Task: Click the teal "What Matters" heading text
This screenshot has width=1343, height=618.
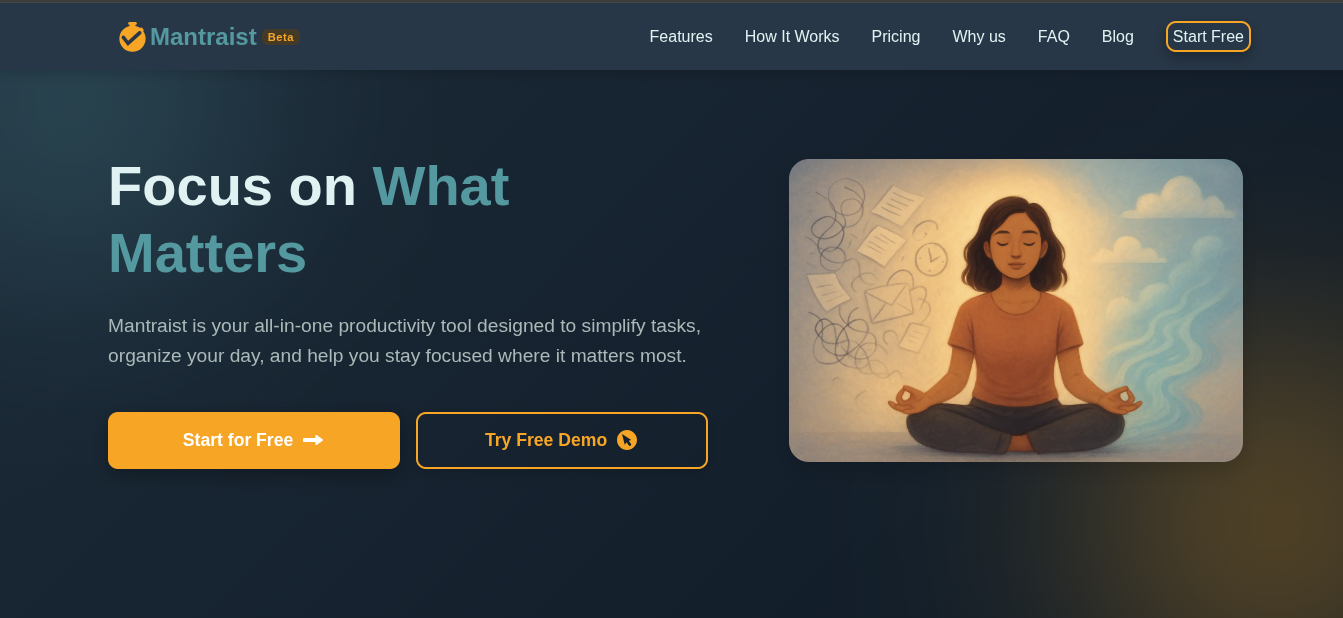Action: pos(309,219)
